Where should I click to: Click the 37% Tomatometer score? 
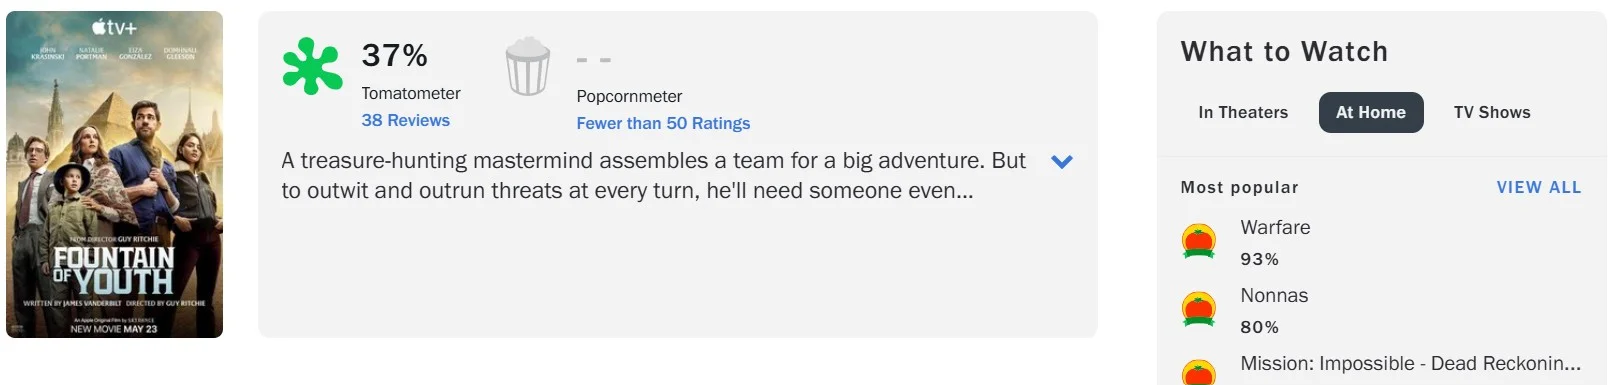[394, 55]
